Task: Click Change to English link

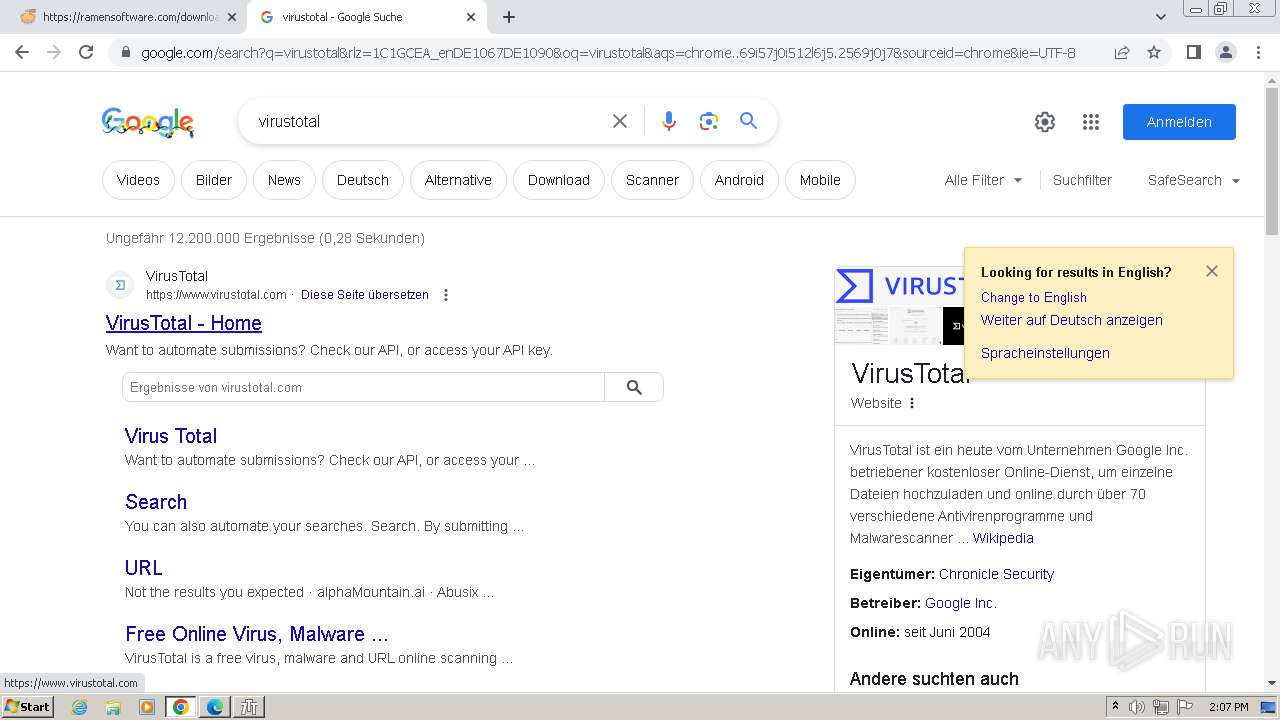Action: pos(1034,297)
